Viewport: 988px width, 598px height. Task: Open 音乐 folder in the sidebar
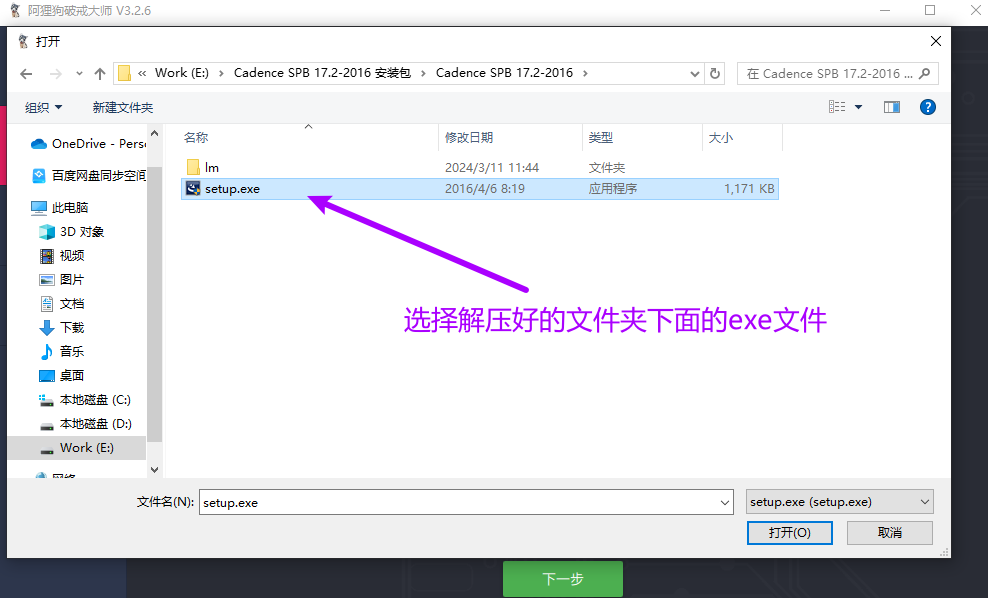pos(62,352)
